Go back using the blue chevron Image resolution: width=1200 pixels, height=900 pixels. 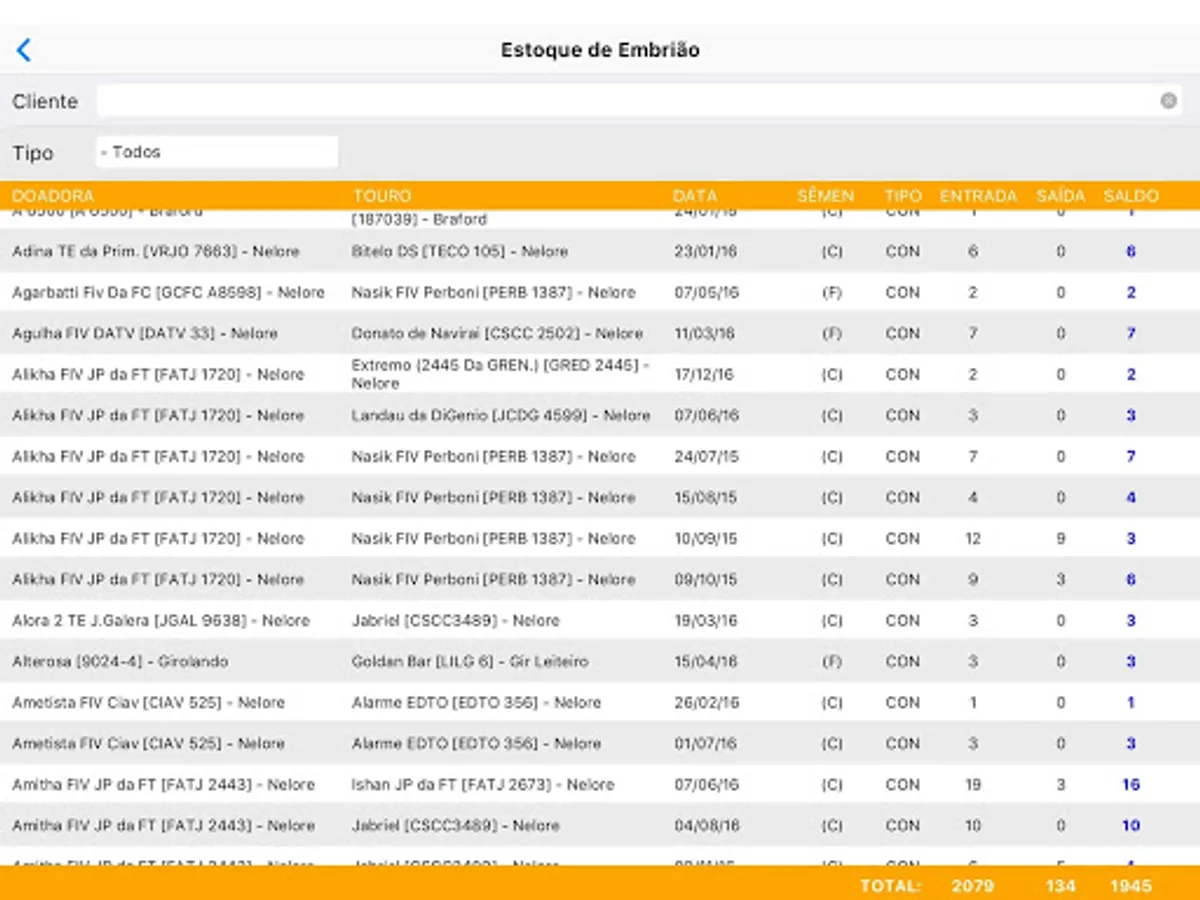click(24, 50)
